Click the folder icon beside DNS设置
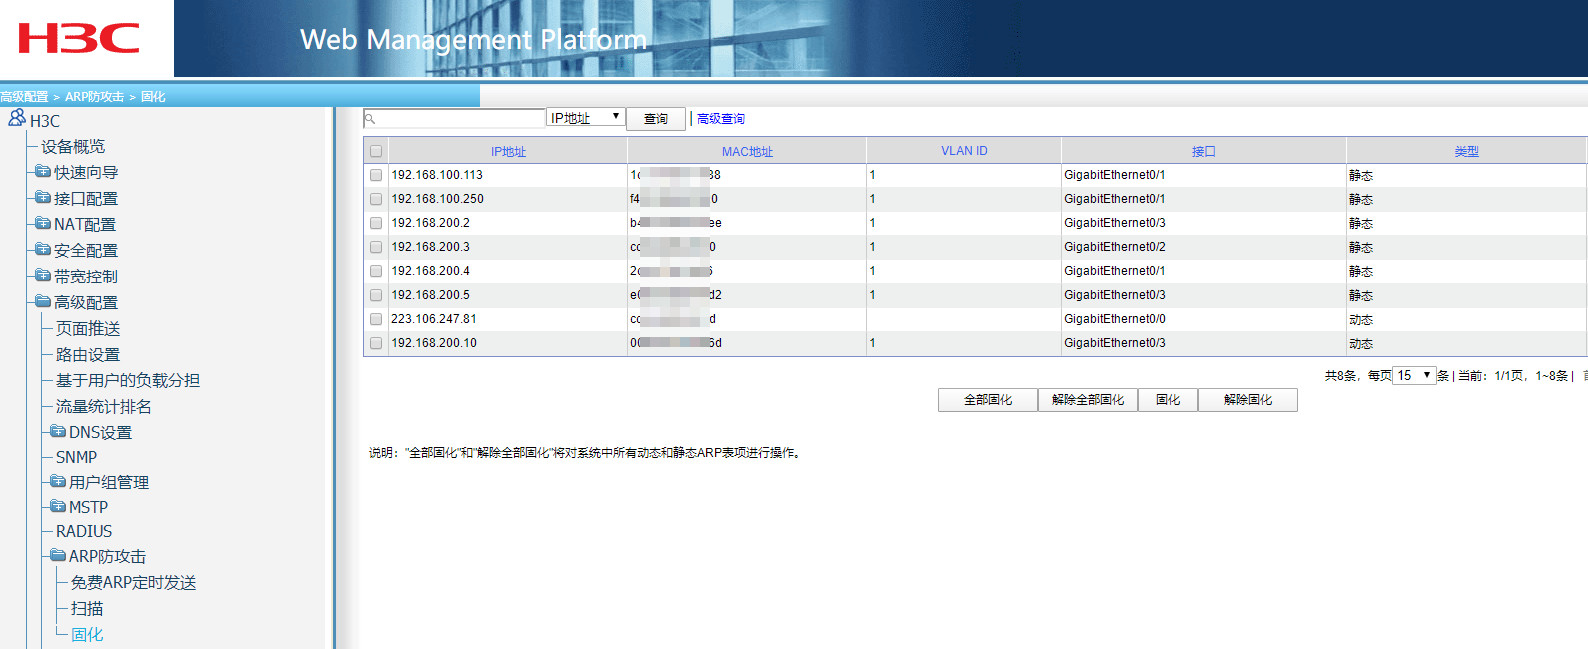 click(x=58, y=431)
